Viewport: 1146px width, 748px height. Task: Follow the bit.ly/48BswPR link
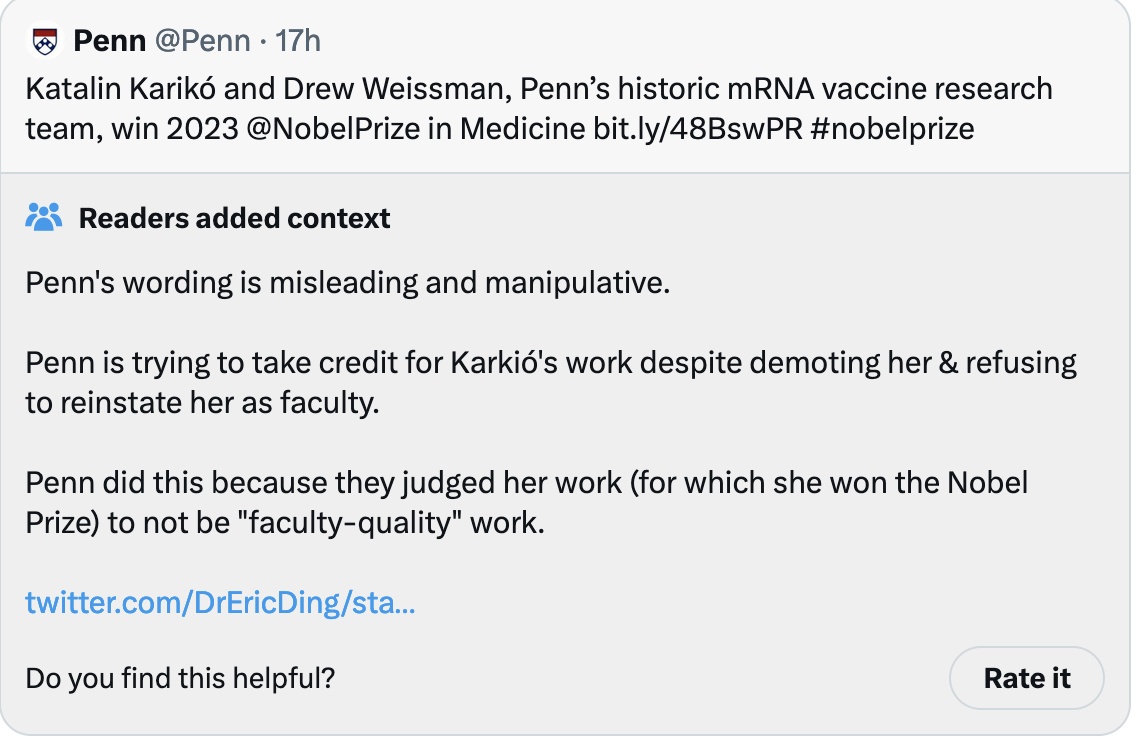point(698,129)
